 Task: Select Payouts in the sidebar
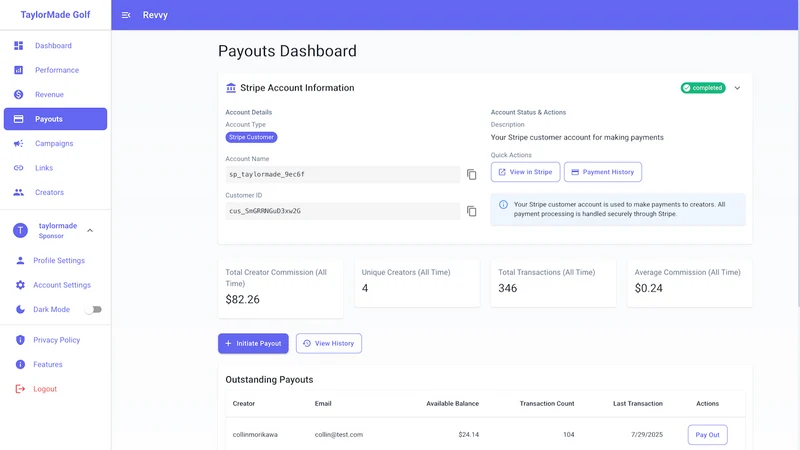(56, 119)
